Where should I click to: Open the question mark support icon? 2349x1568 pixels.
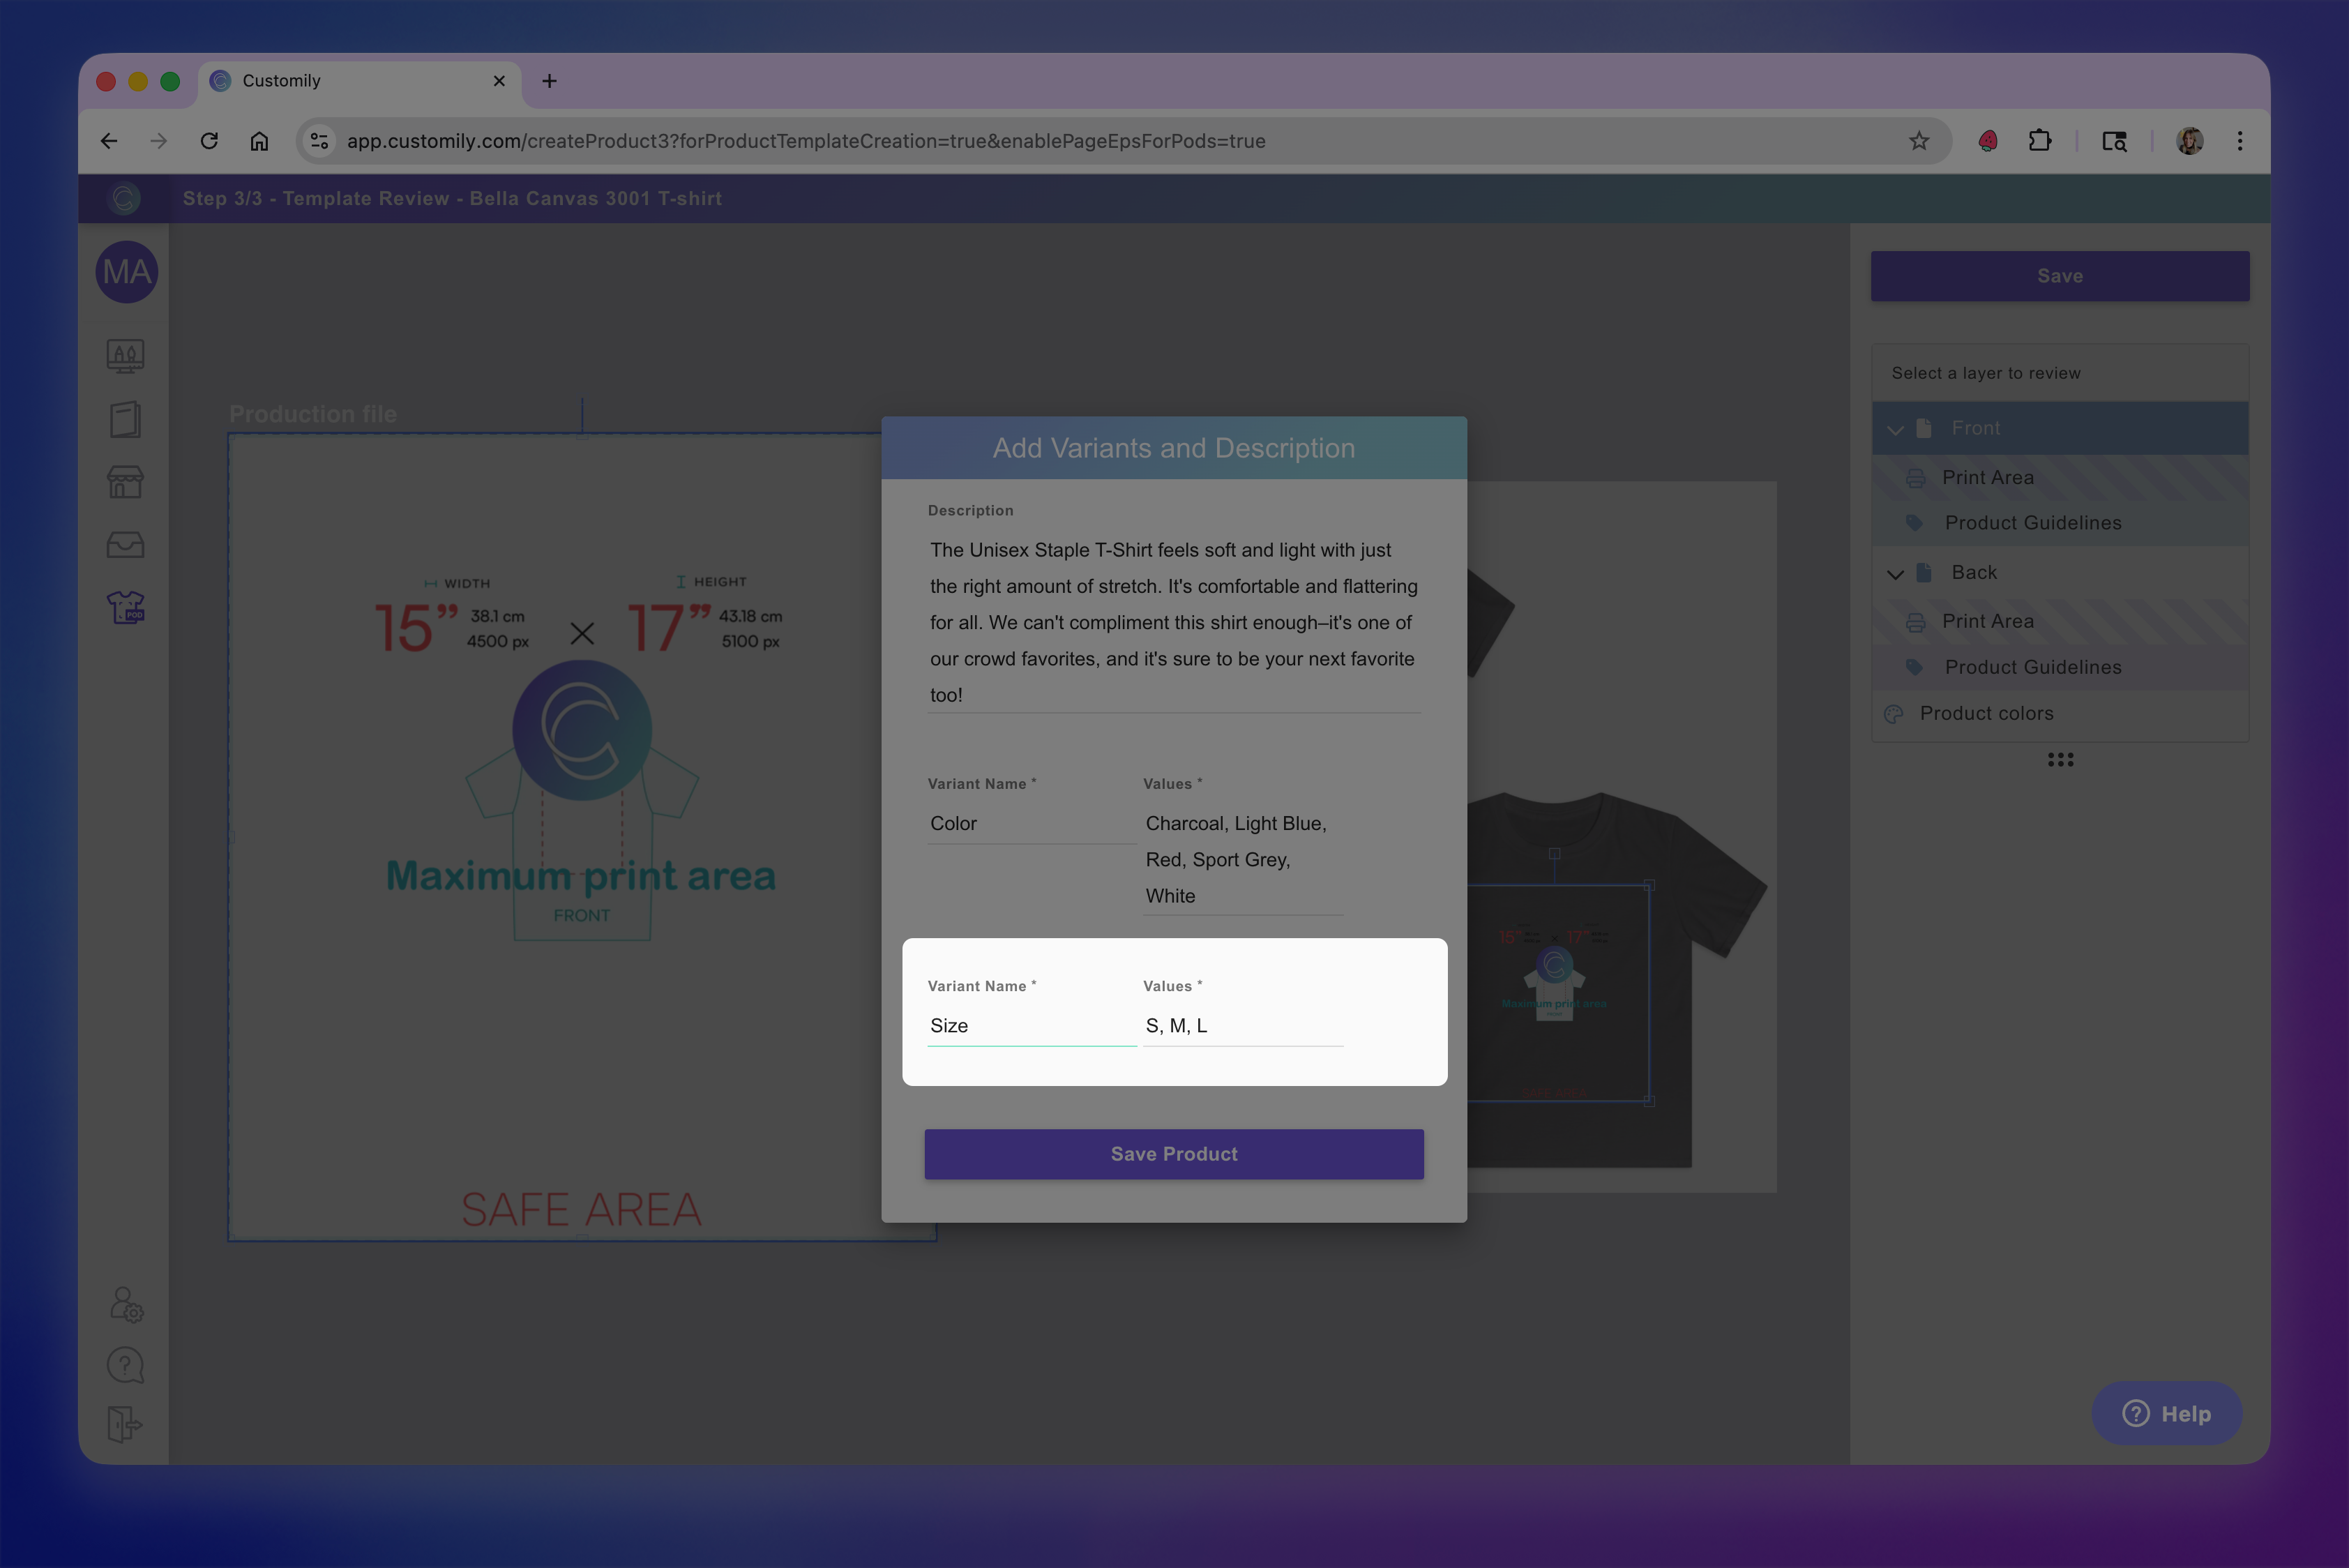pyautogui.click(x=125, y=1365)
